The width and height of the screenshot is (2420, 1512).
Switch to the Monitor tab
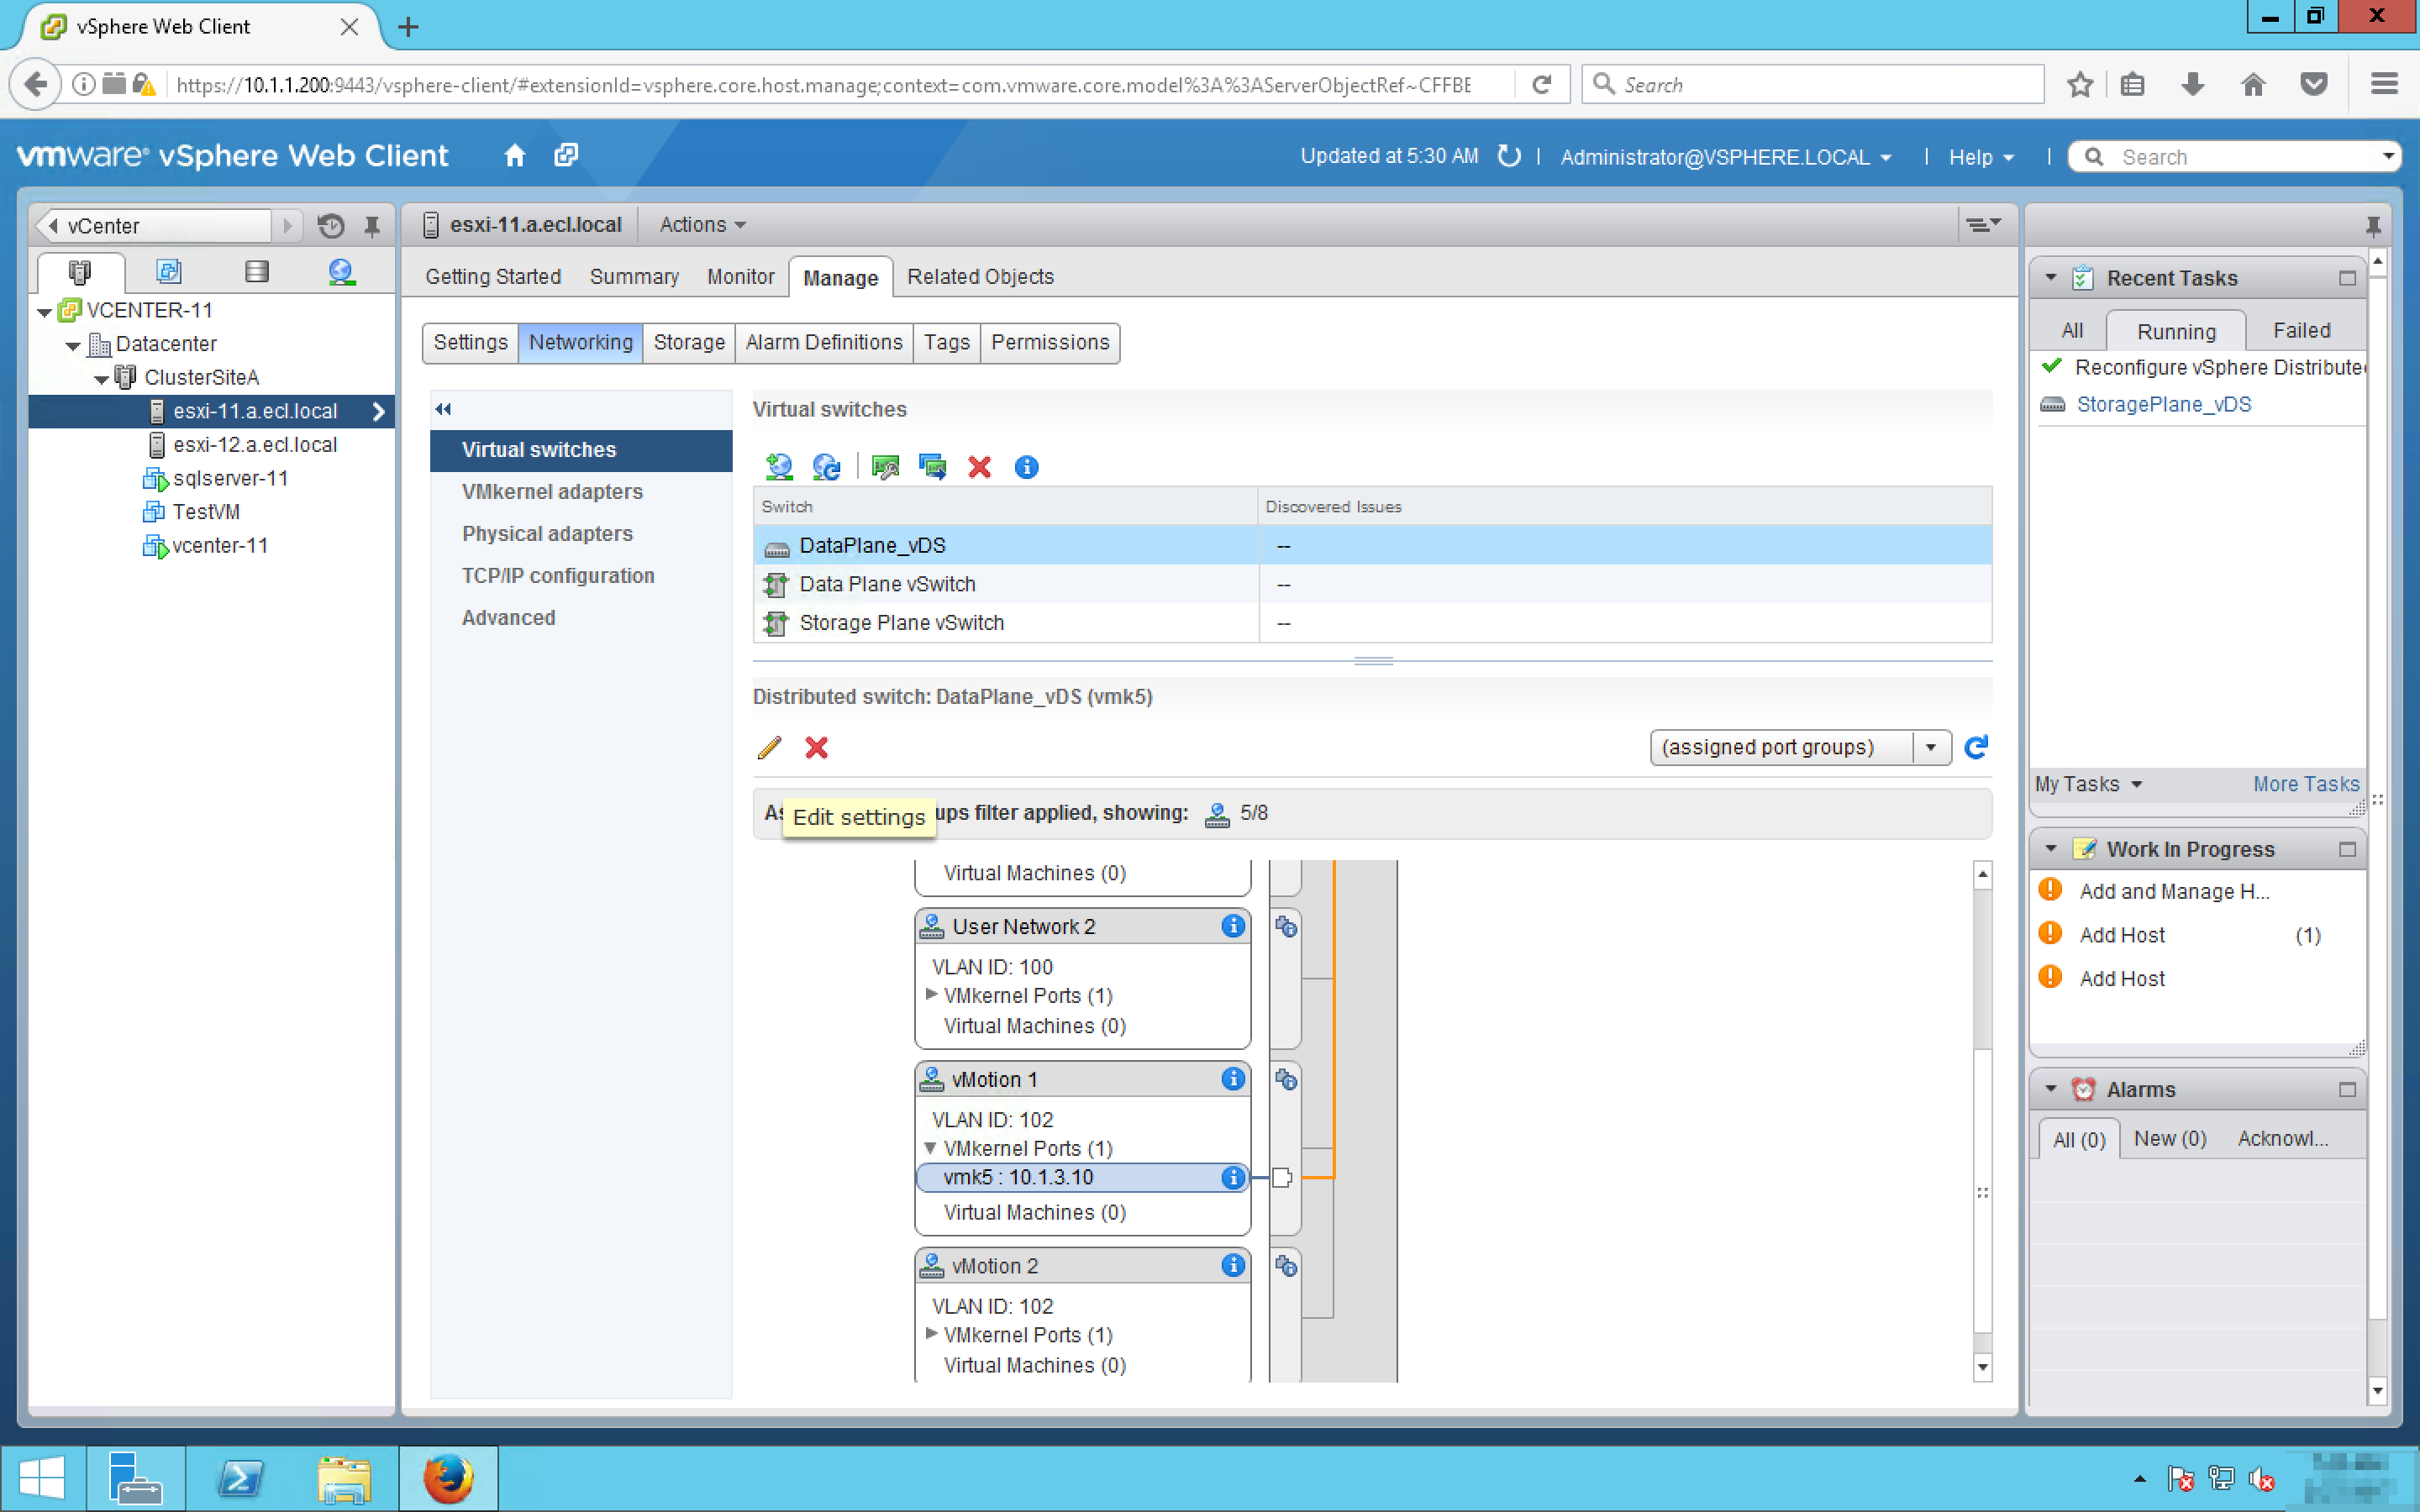coord(740,277)
